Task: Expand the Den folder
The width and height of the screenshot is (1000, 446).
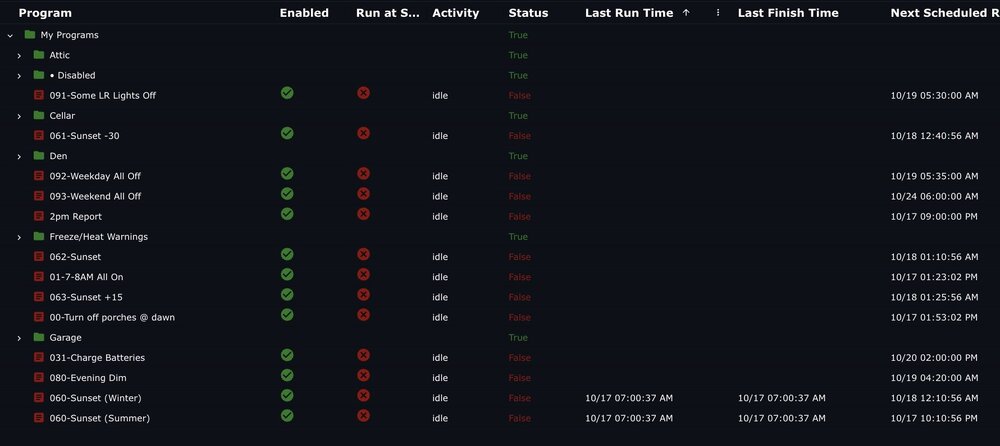Action: point(18,156)
